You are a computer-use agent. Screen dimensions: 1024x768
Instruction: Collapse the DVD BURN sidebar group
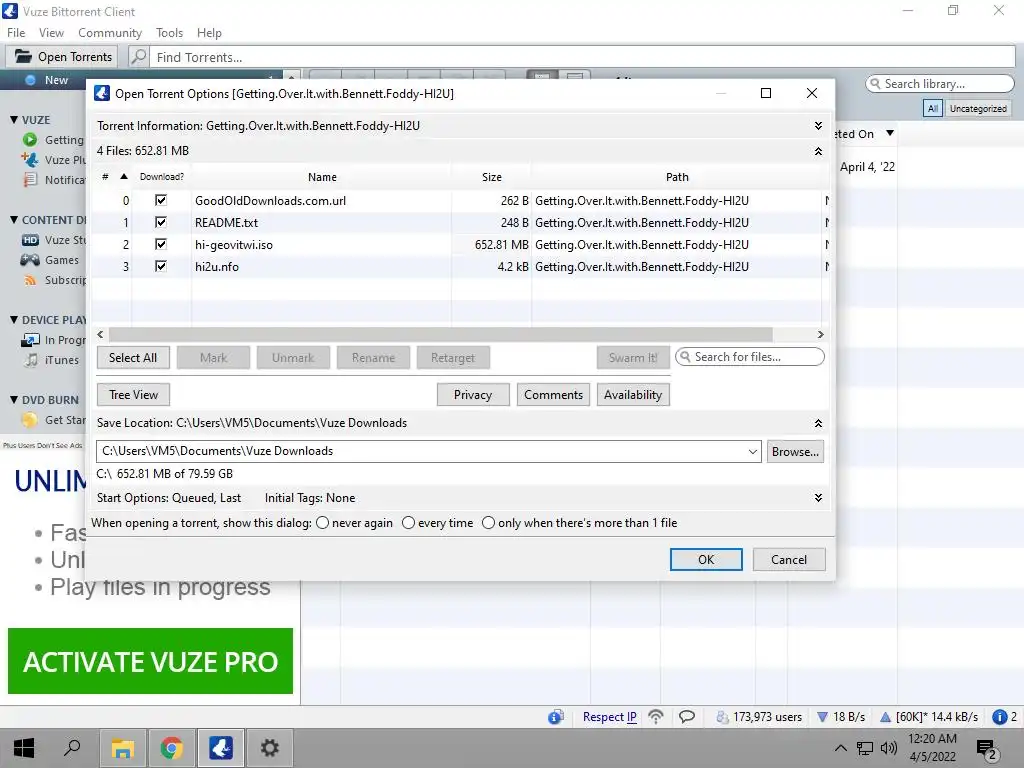click(x=14, y=400)
